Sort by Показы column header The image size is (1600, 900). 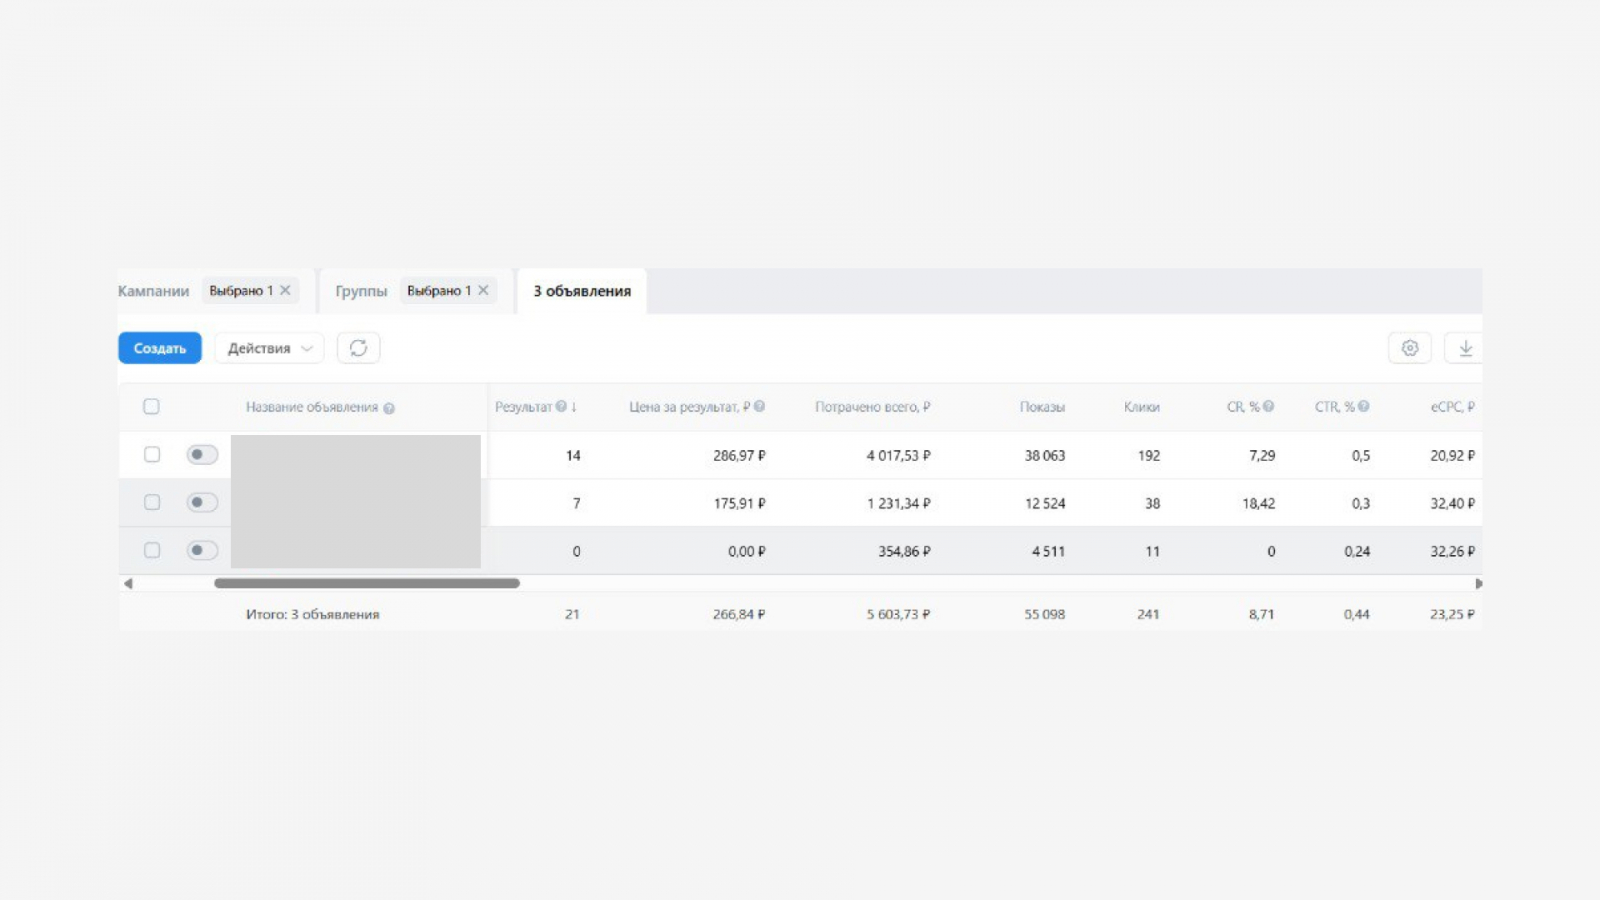(x=1042, y=407)
